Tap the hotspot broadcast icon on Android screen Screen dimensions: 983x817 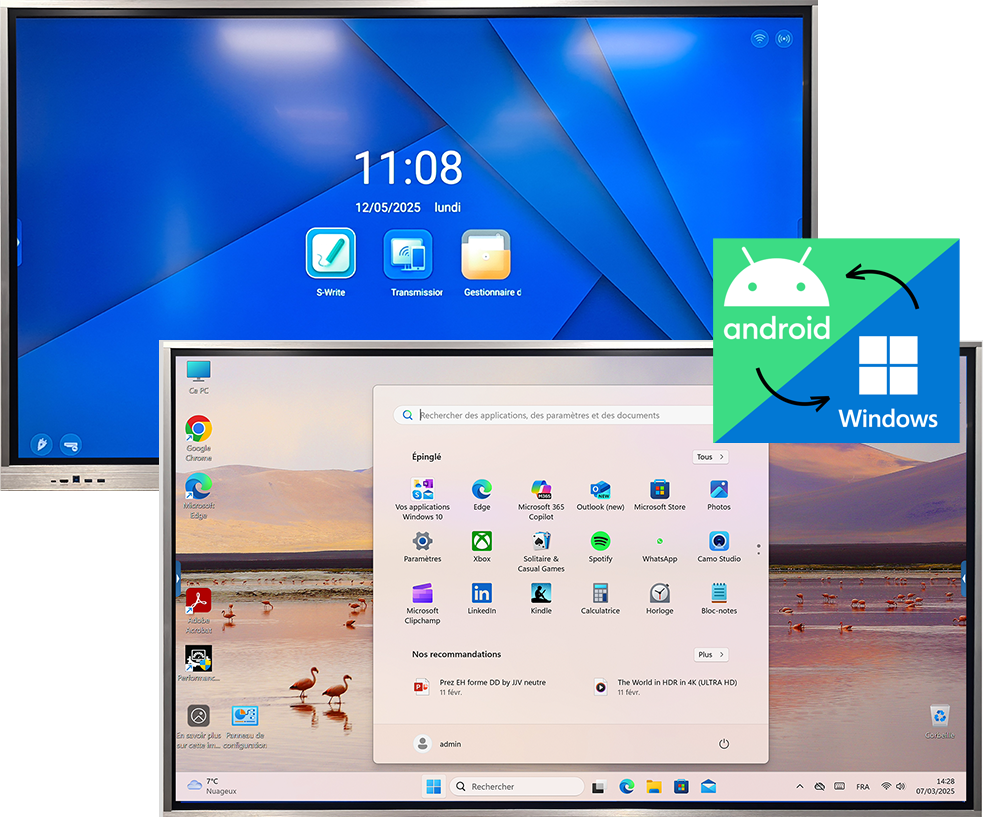[x=784, y=39]
